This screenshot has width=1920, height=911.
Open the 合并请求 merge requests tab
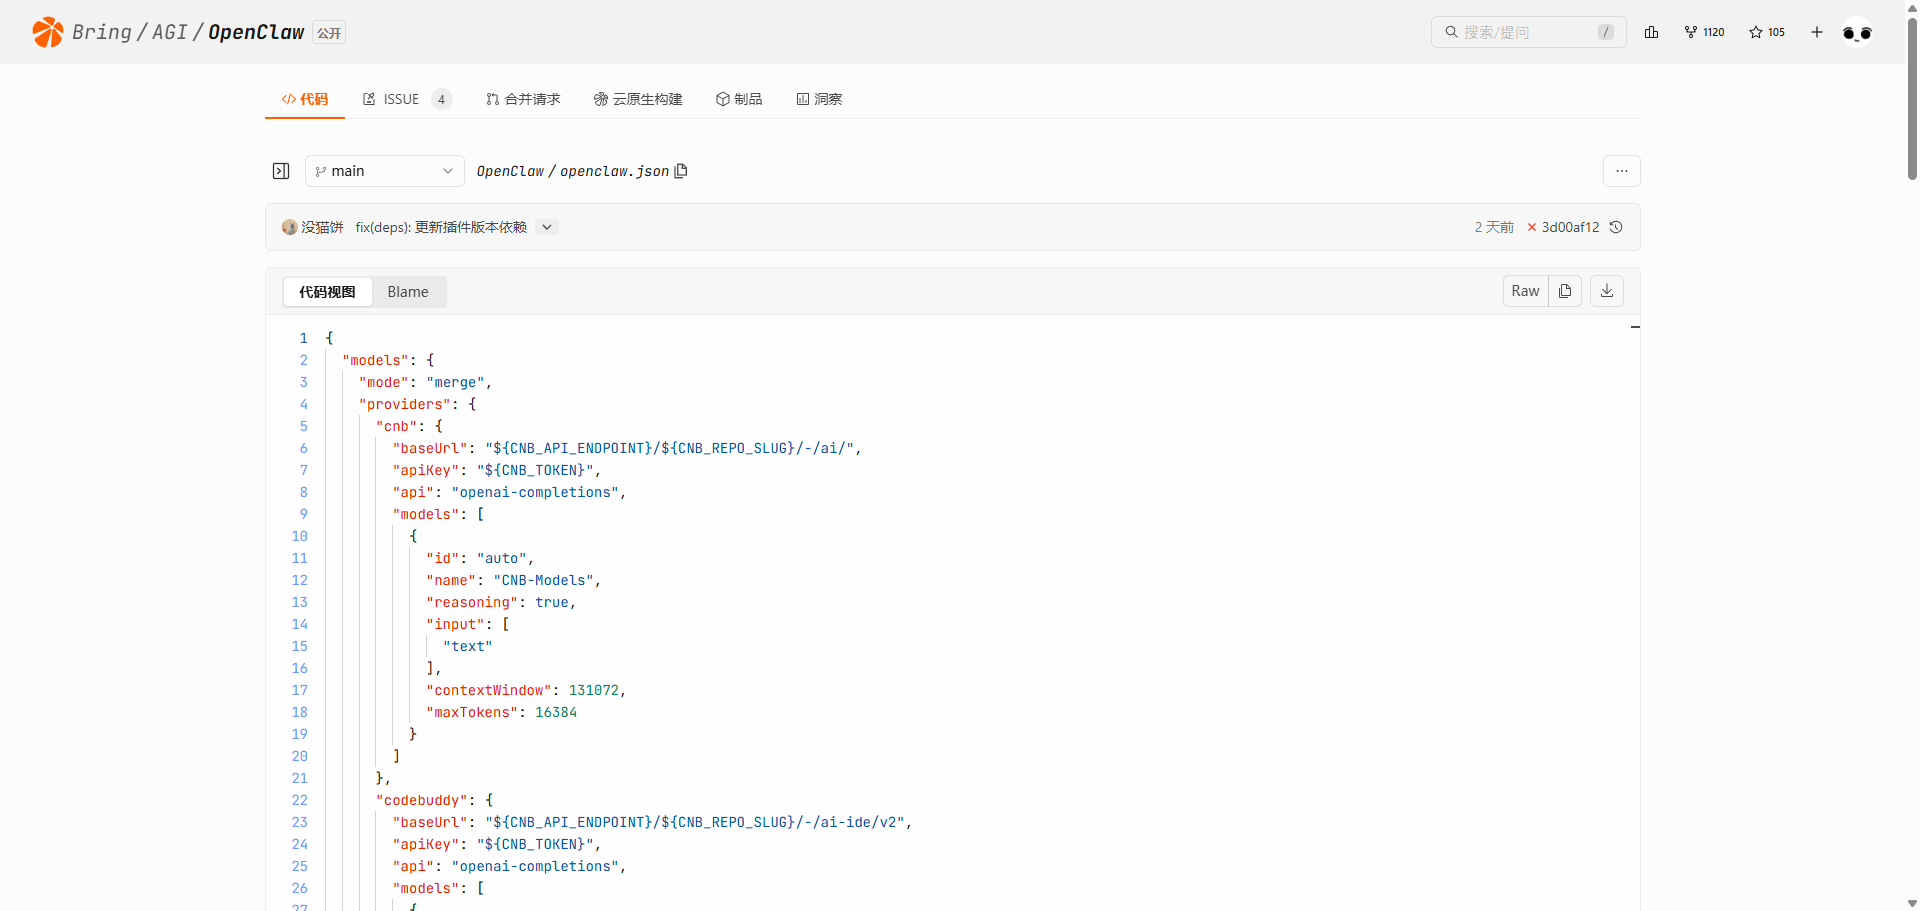(x=523, y=99)
